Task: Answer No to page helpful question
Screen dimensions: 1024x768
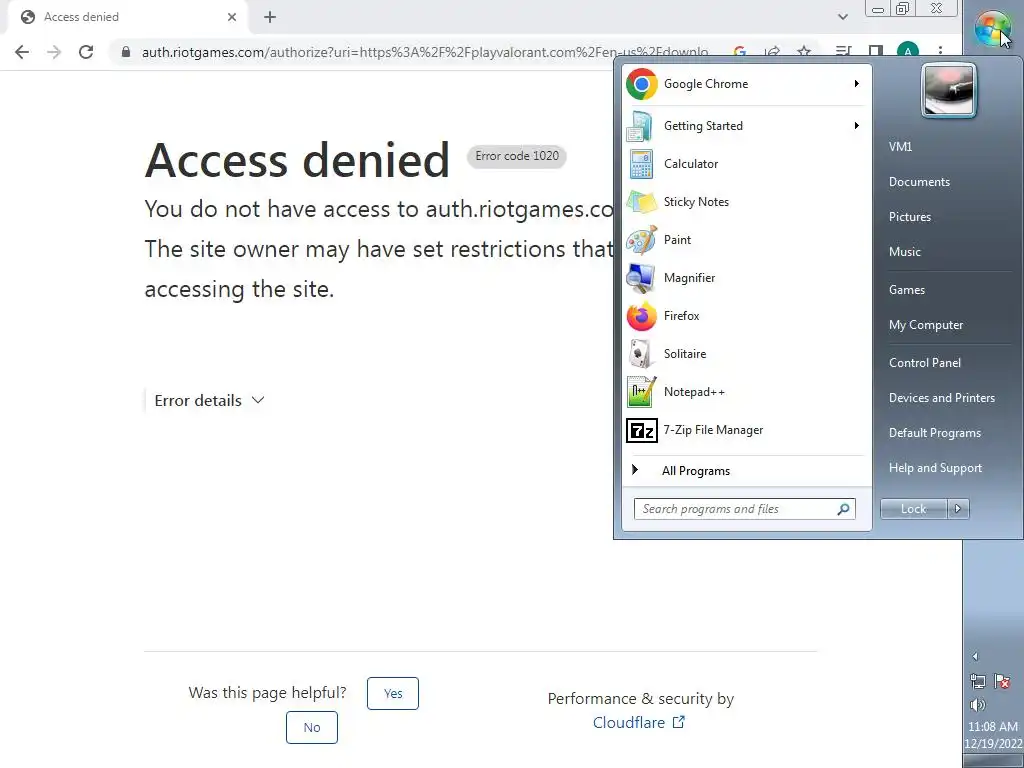Action: tap(312, 728)
